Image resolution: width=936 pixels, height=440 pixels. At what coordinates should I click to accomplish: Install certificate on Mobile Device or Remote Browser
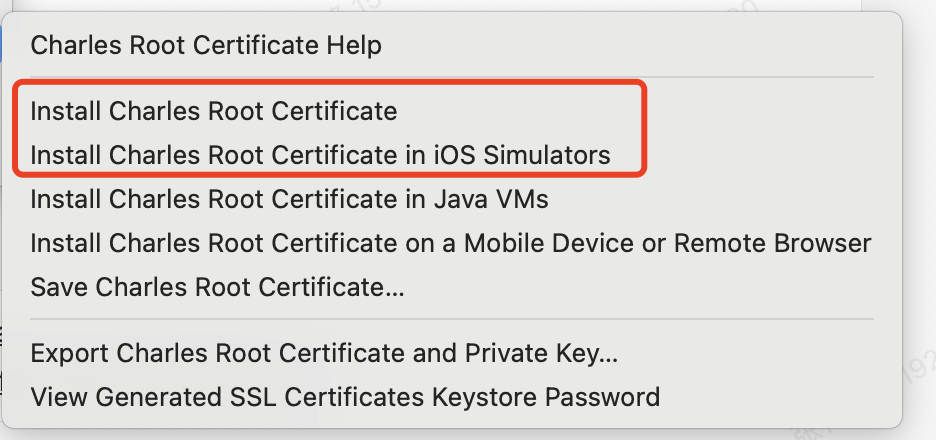point(450,243)
